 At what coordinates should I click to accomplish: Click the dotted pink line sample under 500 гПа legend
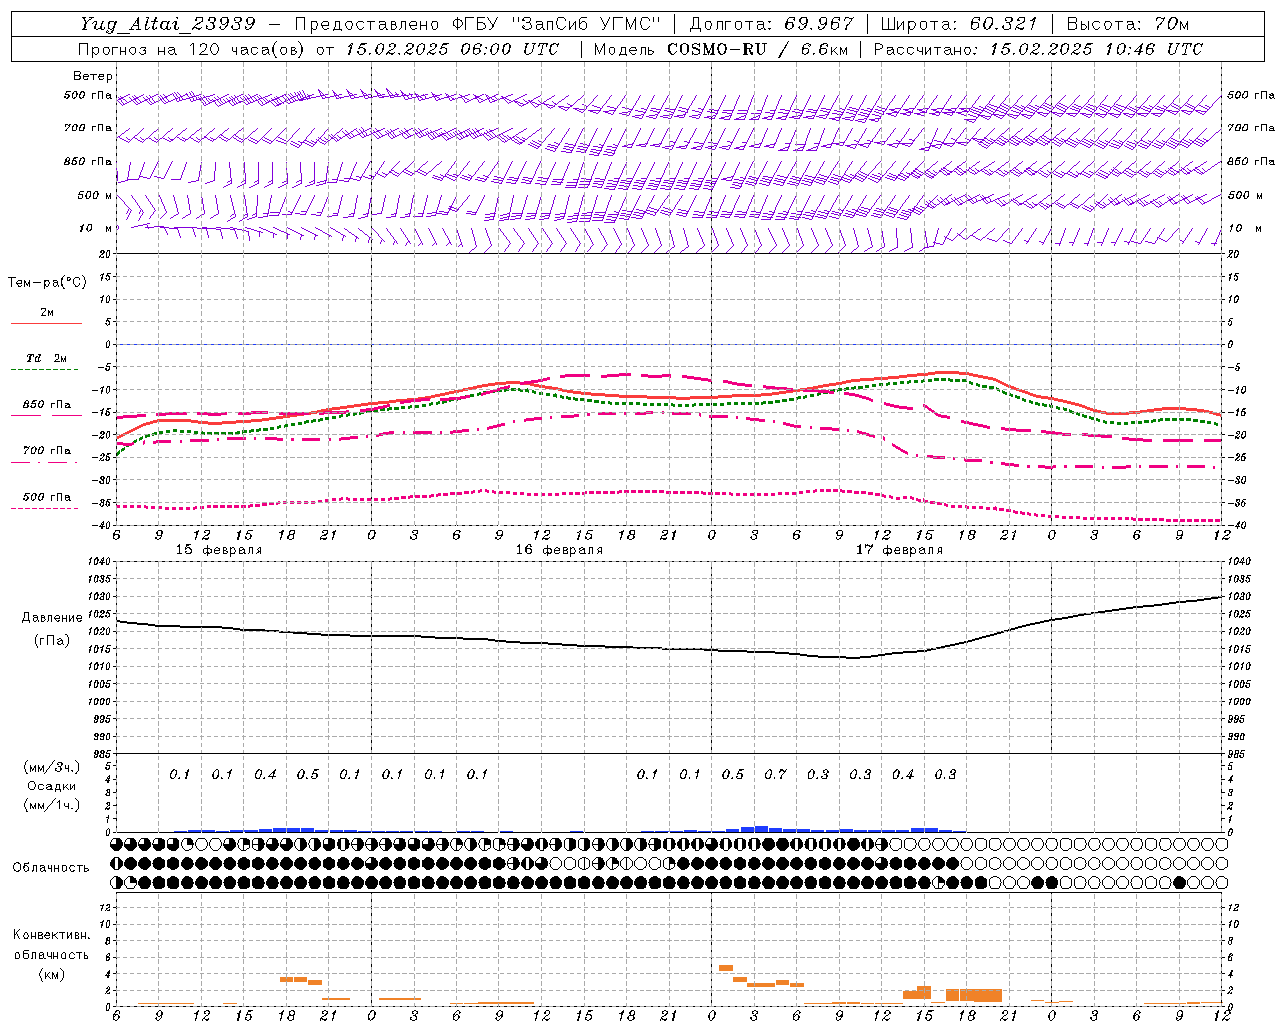coord(45,508)
